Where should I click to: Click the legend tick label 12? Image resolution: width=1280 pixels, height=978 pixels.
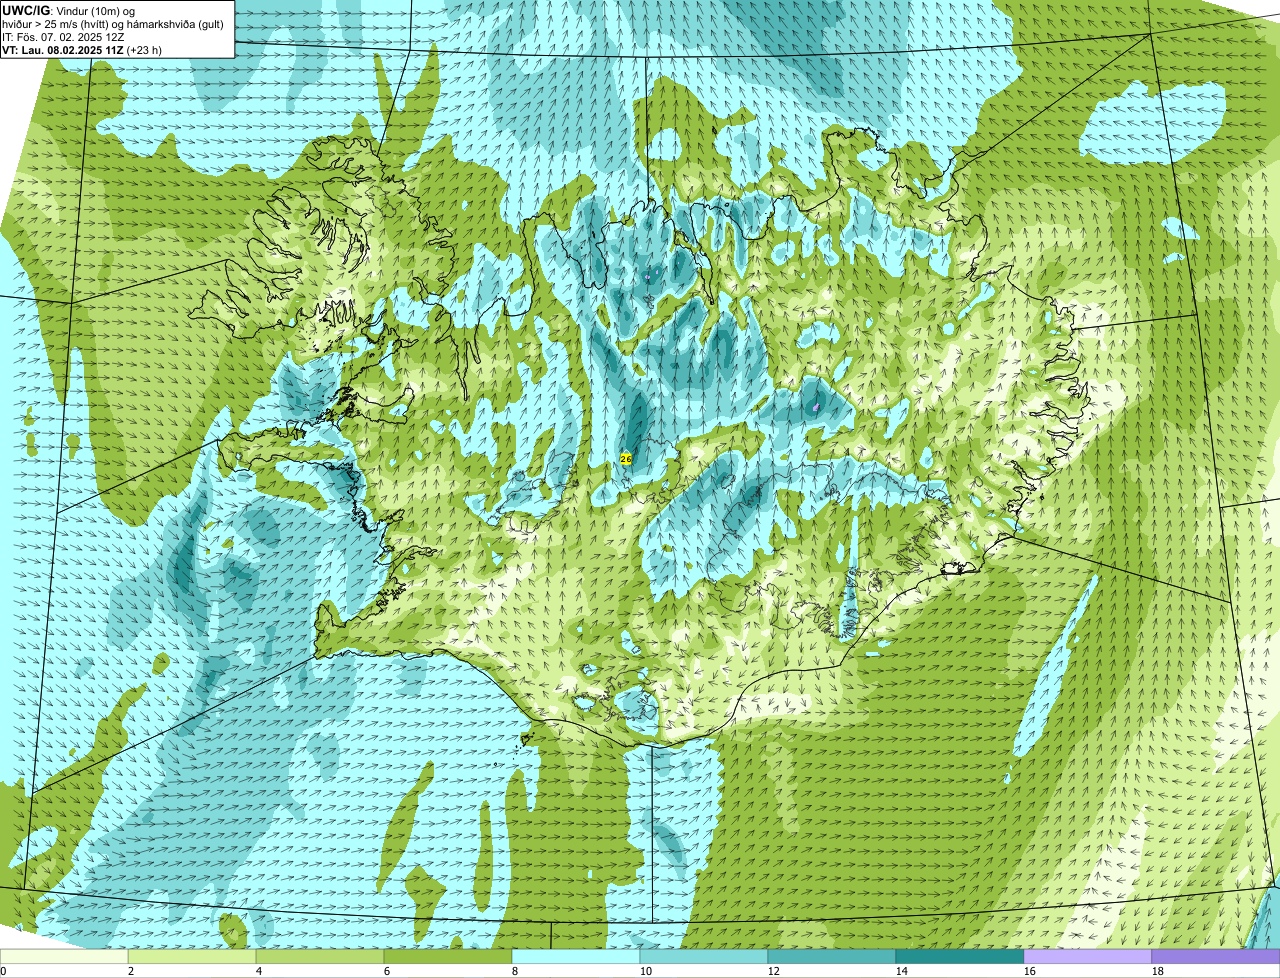[774, 971]
